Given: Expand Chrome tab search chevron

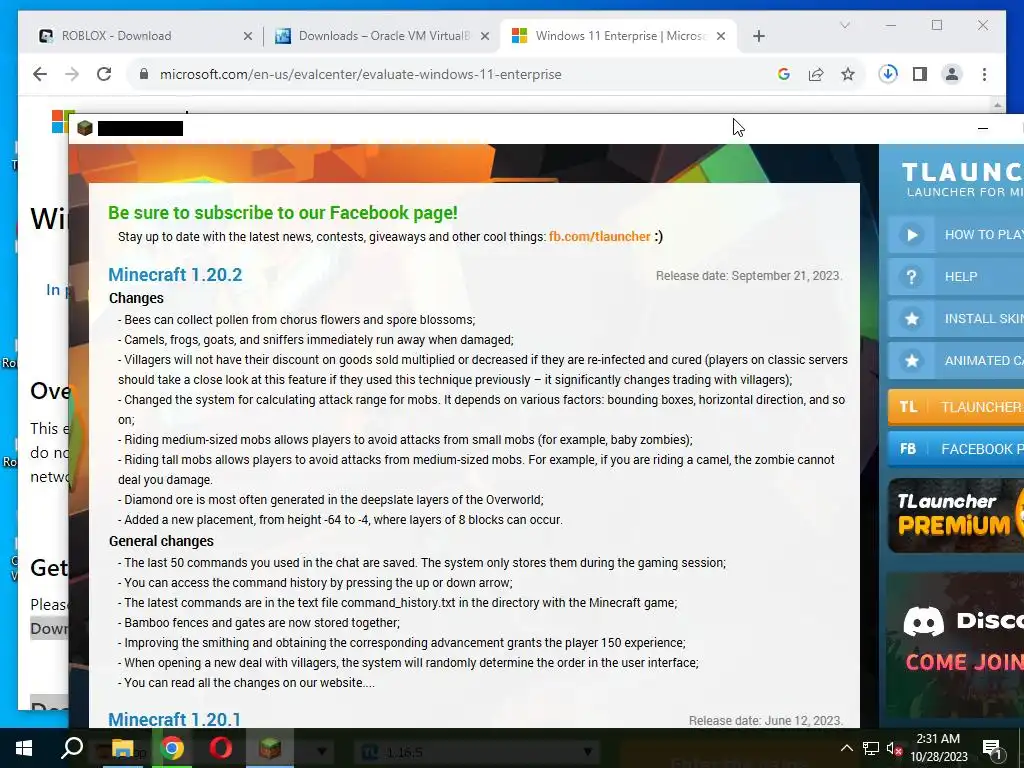Looking at the screenshot, I should coord(844,25).
